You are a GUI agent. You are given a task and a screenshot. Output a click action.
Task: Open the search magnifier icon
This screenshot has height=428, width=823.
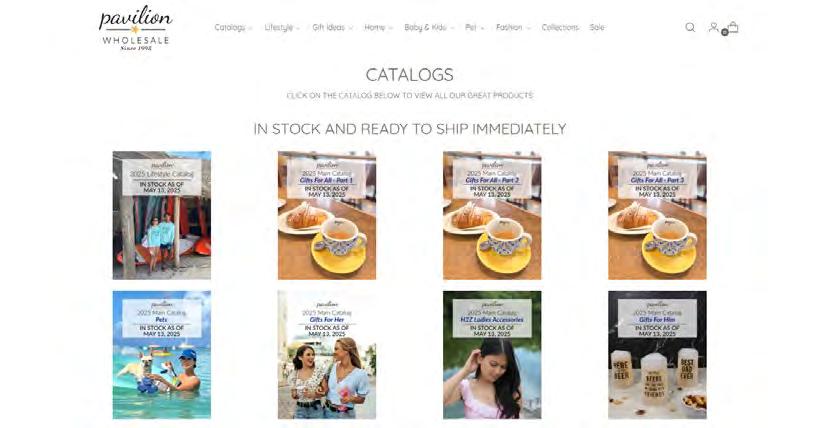coord(690,27)
